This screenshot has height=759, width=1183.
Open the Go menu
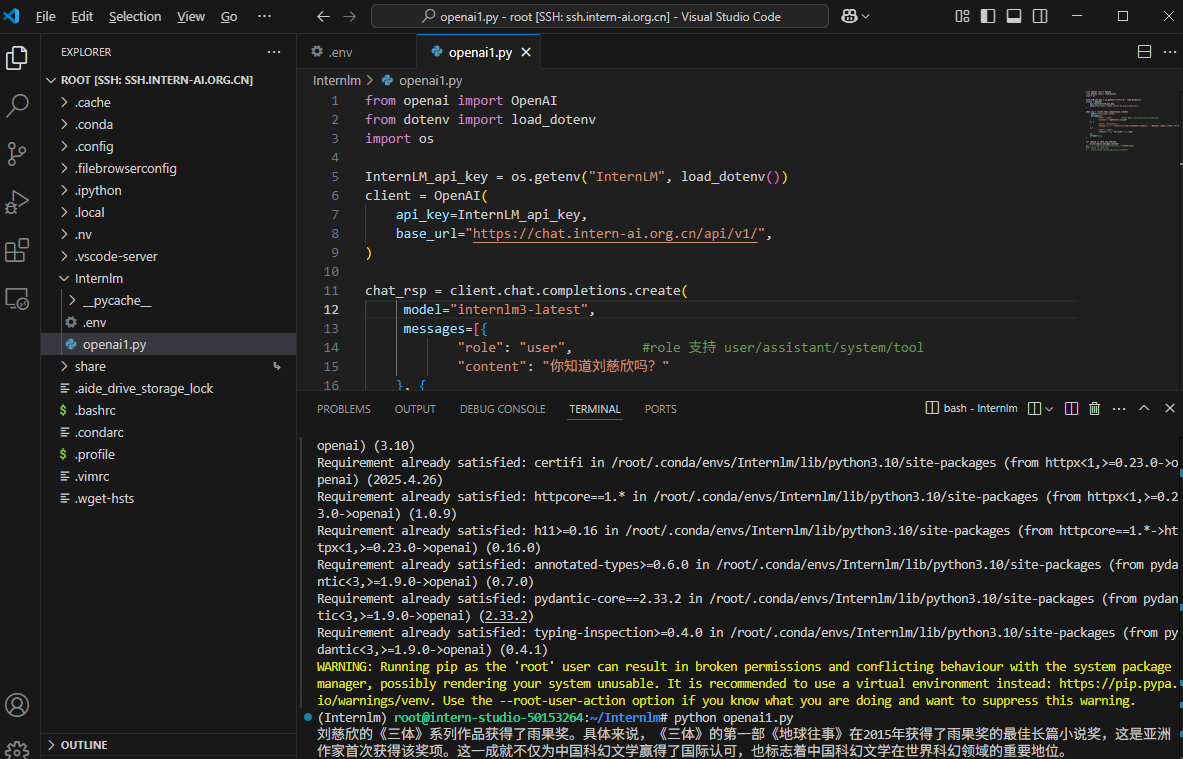point(229,16)
